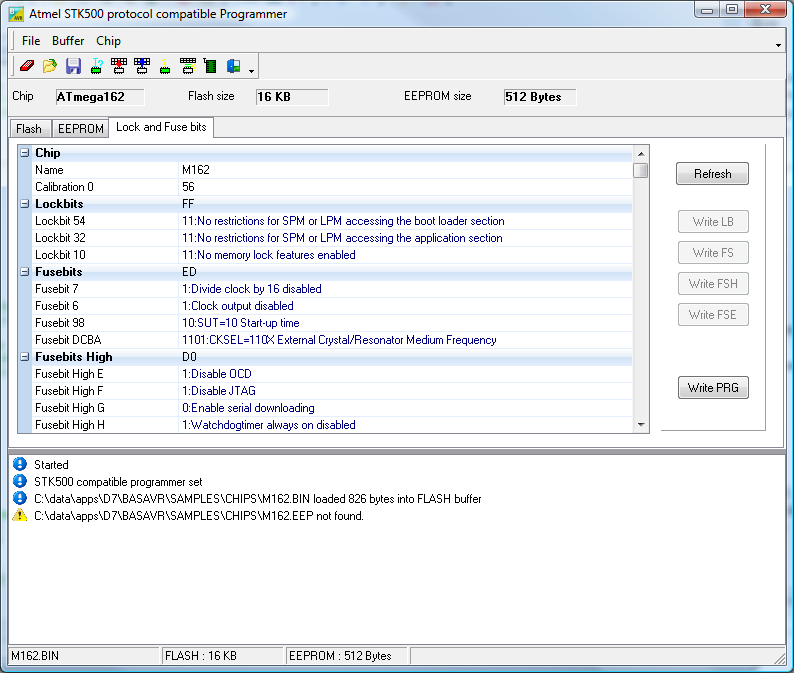Click 'M162.BIN' in the status bar
Image resolution: width=794 pixels, height=673 pixels.
(x=84, y=656)
